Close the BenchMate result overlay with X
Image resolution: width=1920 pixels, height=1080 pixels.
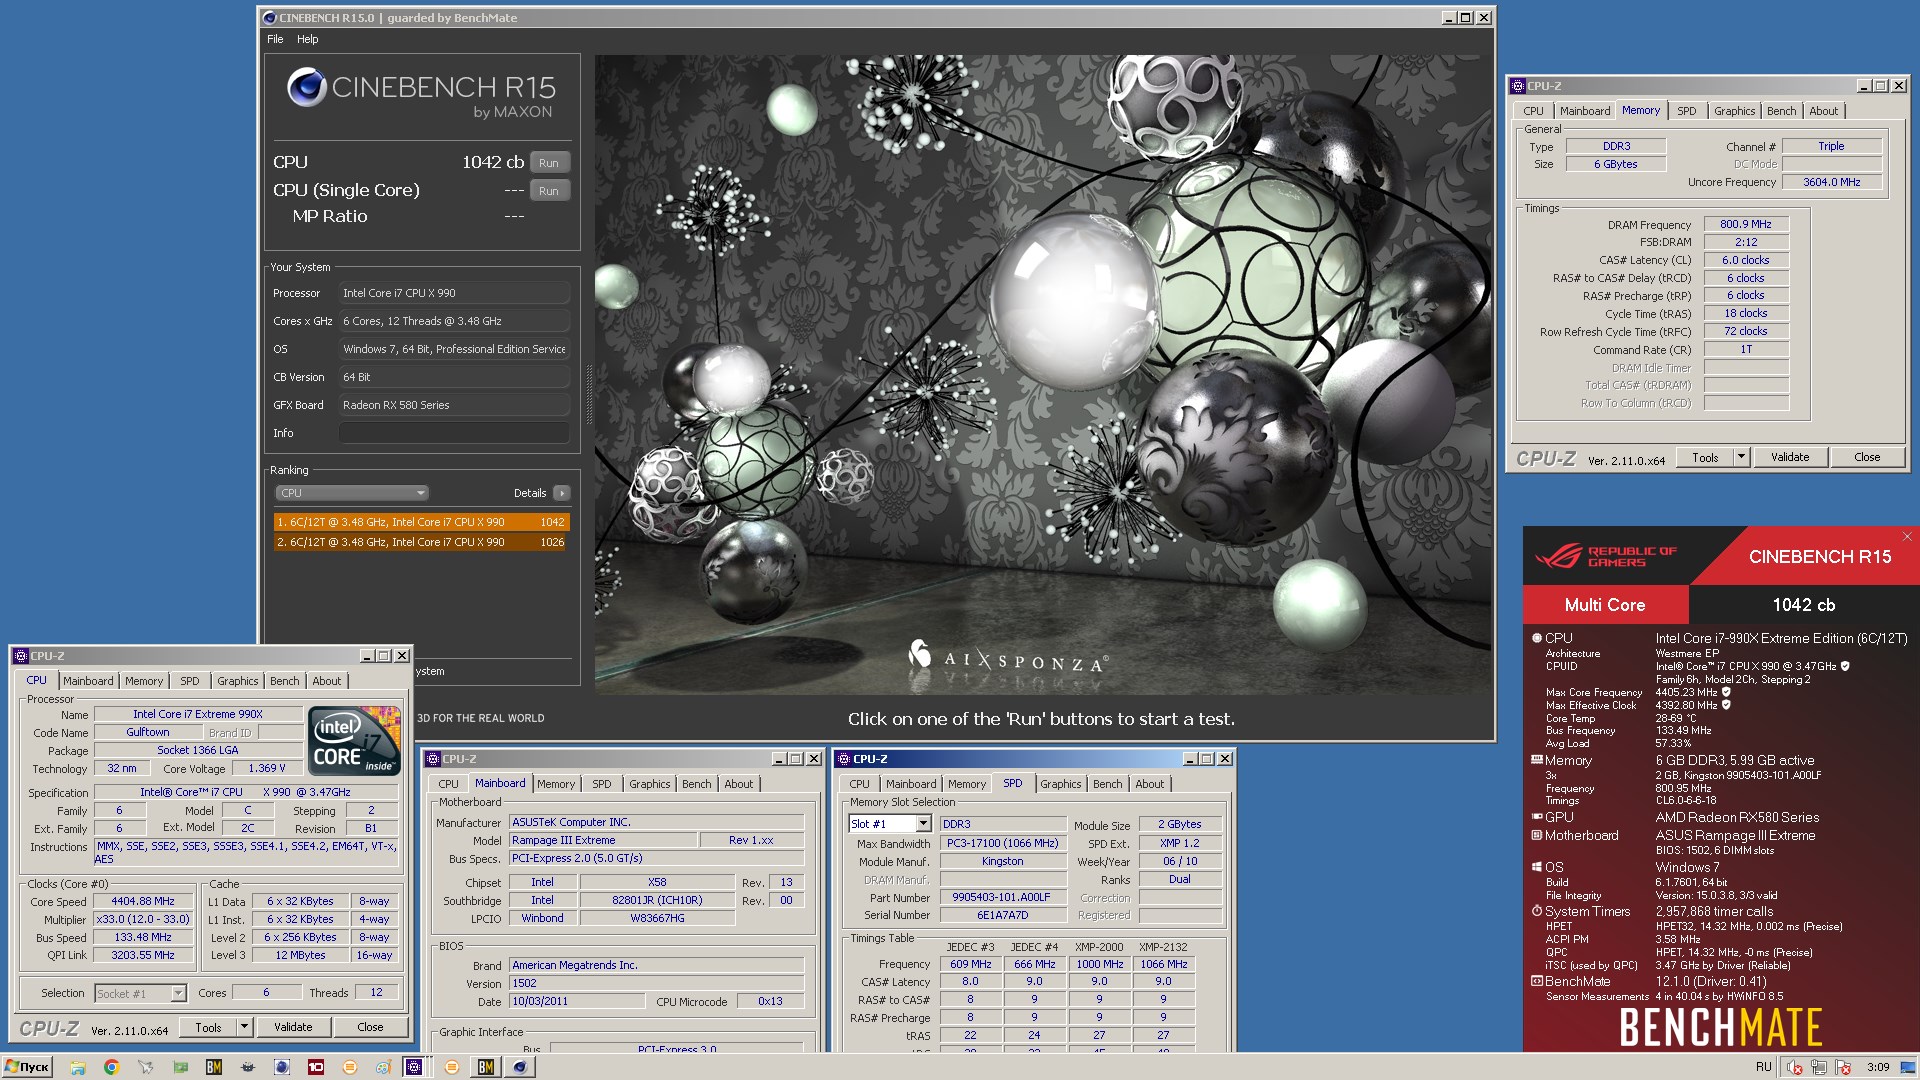(1907, 537)
